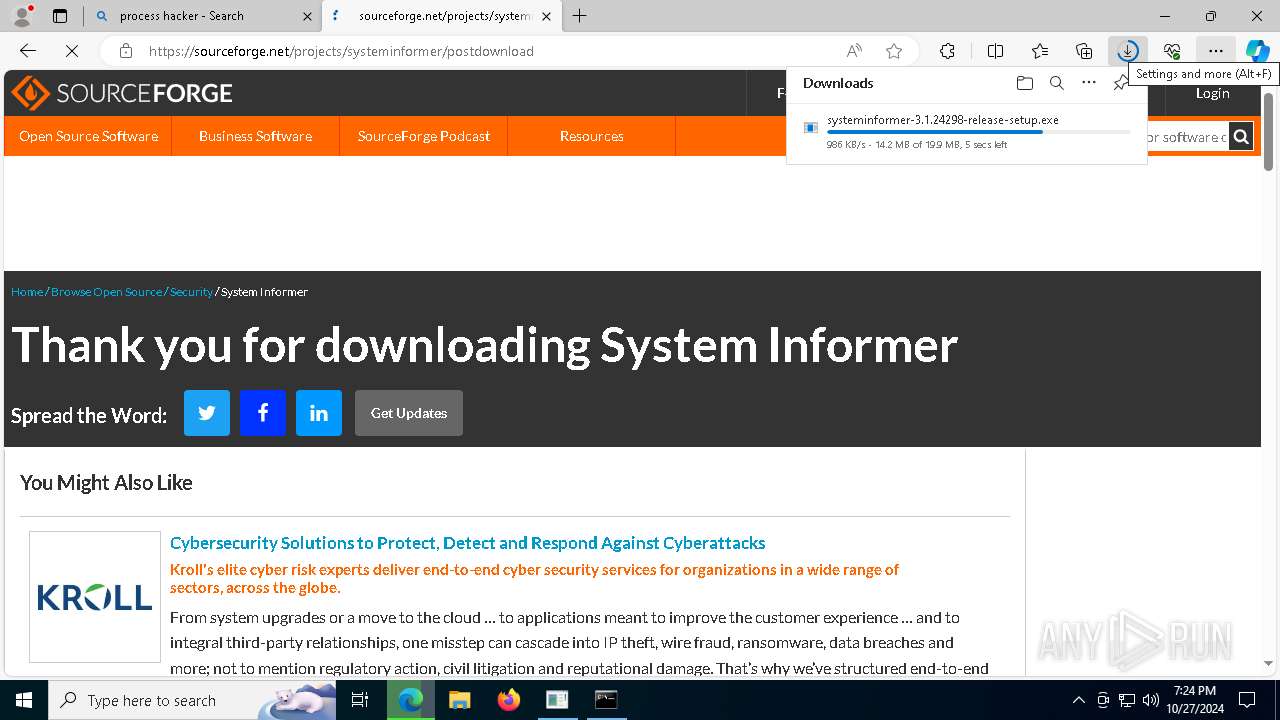Click the taskbar search box
The height and width of the screenshot is (720, 1280).
(192, 700)
